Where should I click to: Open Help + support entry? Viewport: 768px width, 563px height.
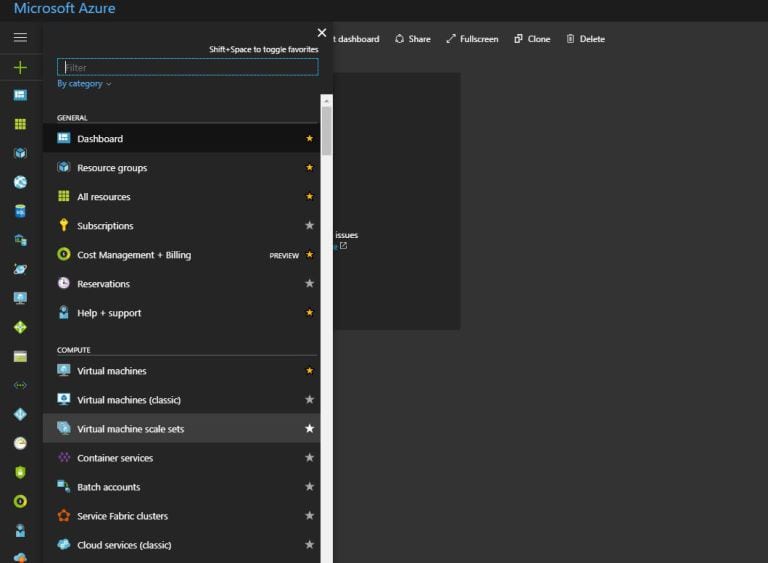click(181, 313)
